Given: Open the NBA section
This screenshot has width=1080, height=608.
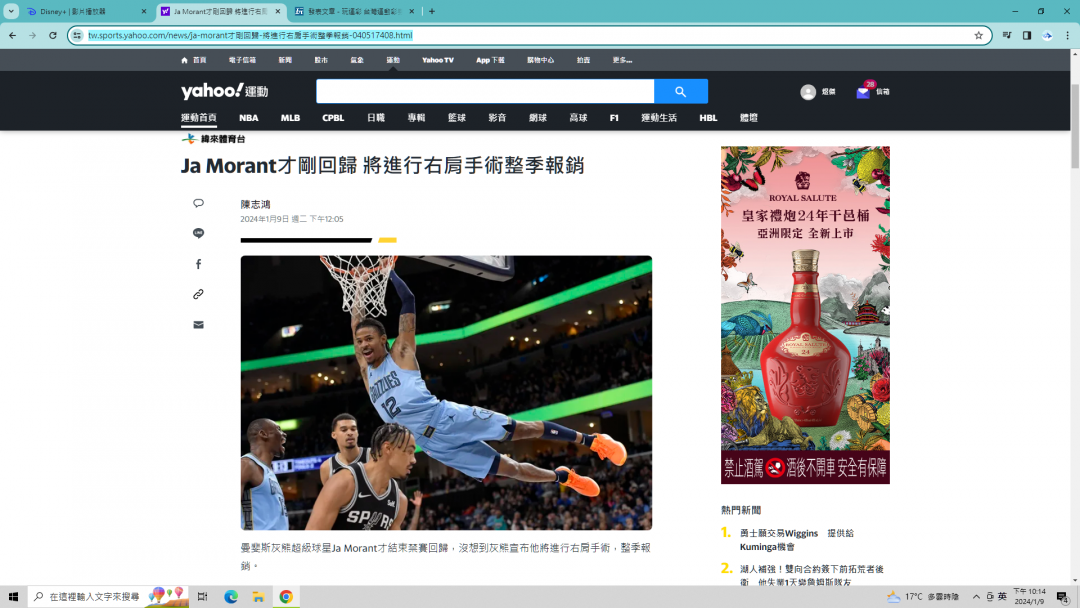Looking at the screenshot, I should click(249, 118).
